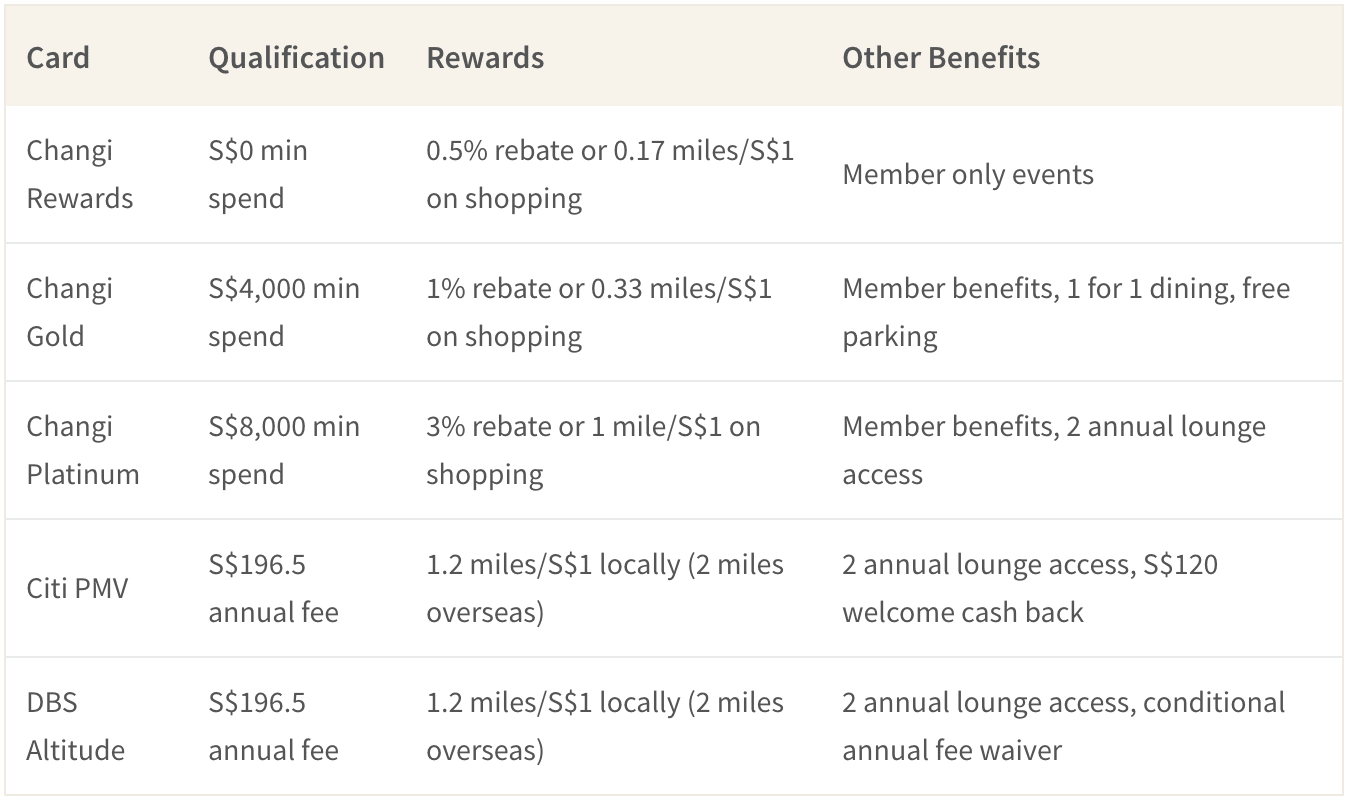1346x800 pixels.
Task: Click the Other Benefits column header
Action: point(941,57)
